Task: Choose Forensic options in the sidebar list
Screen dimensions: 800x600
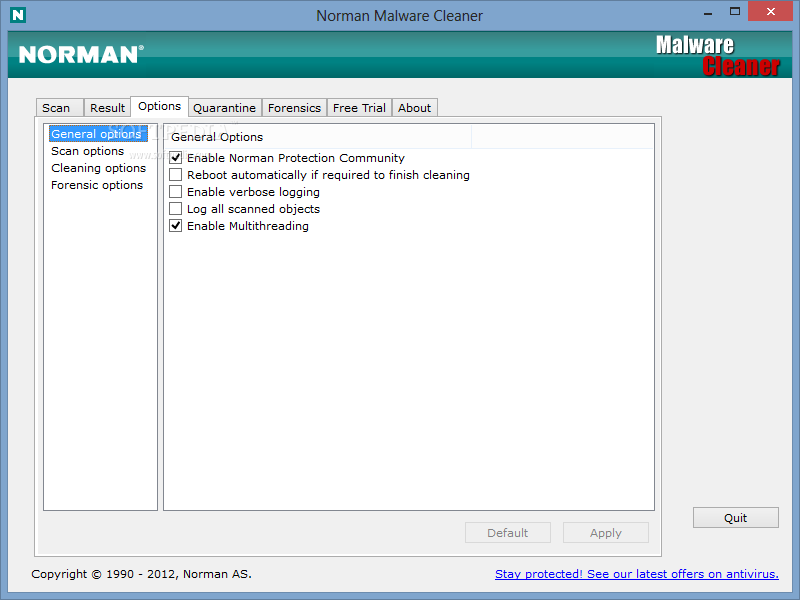Action: pyautogui.click(x=97, y=185)
